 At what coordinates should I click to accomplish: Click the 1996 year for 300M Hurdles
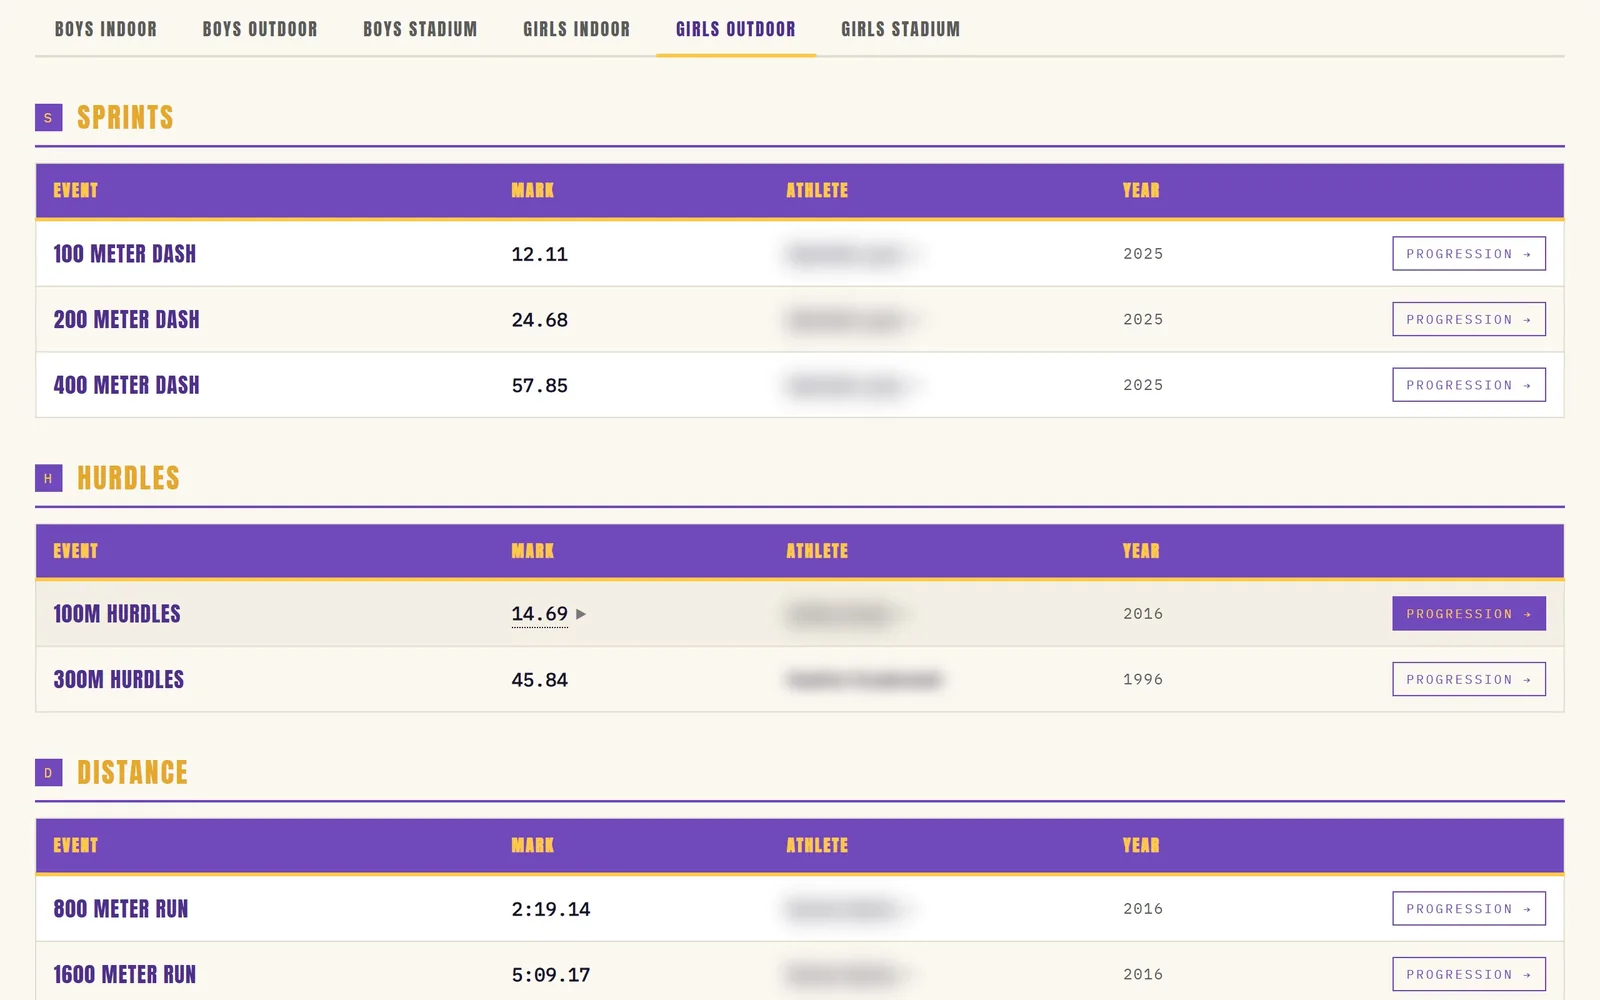pyautogui.click(x=1143, y=679)
